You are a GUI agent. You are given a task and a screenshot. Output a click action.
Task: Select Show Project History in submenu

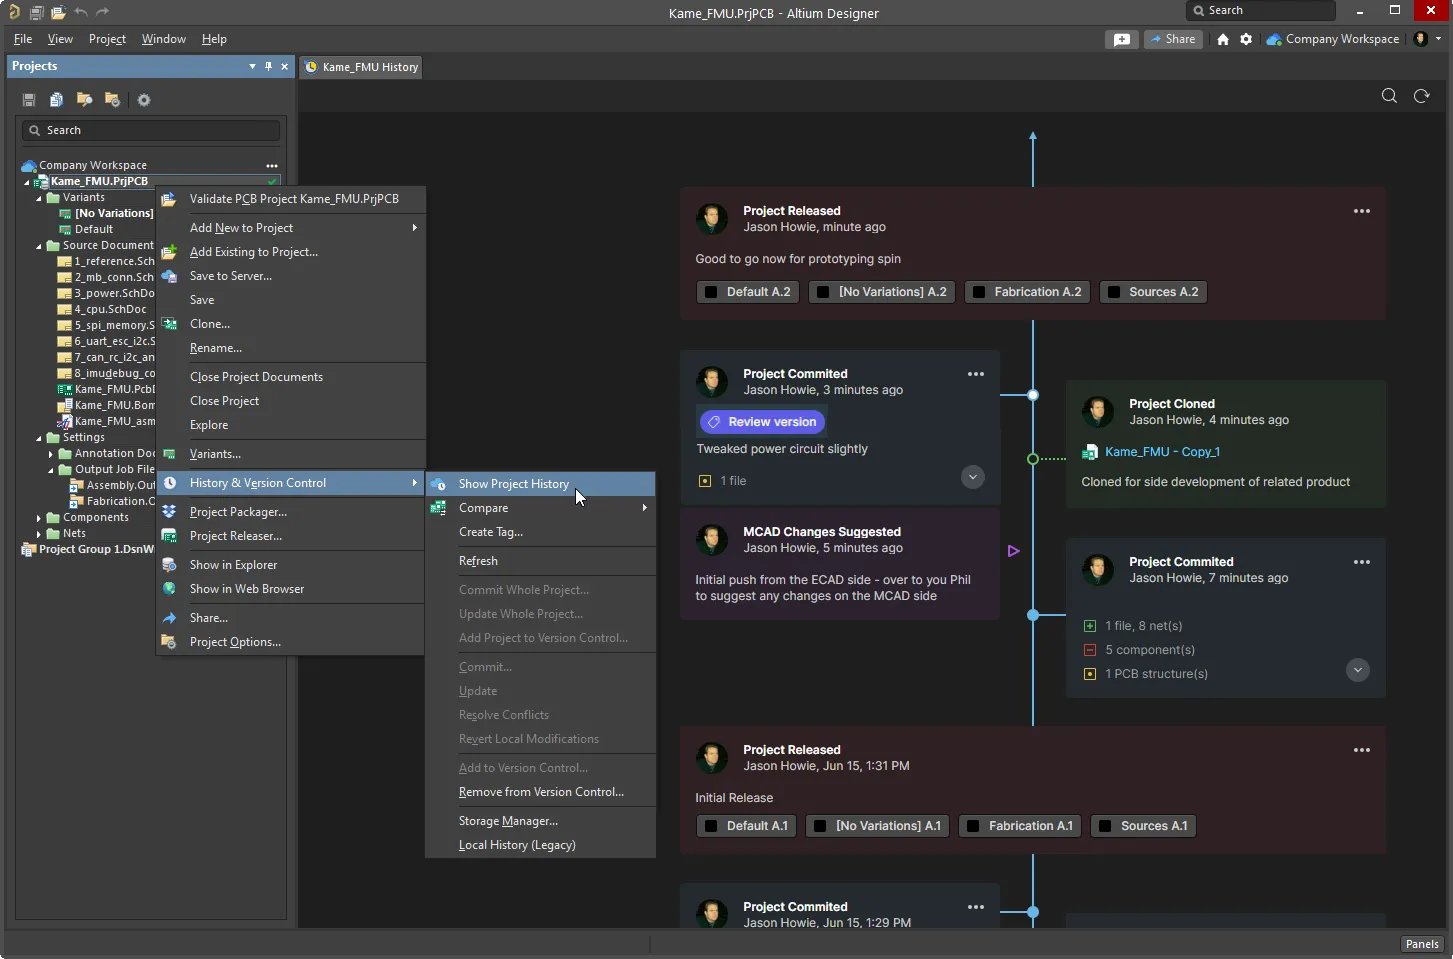(540, 484)
